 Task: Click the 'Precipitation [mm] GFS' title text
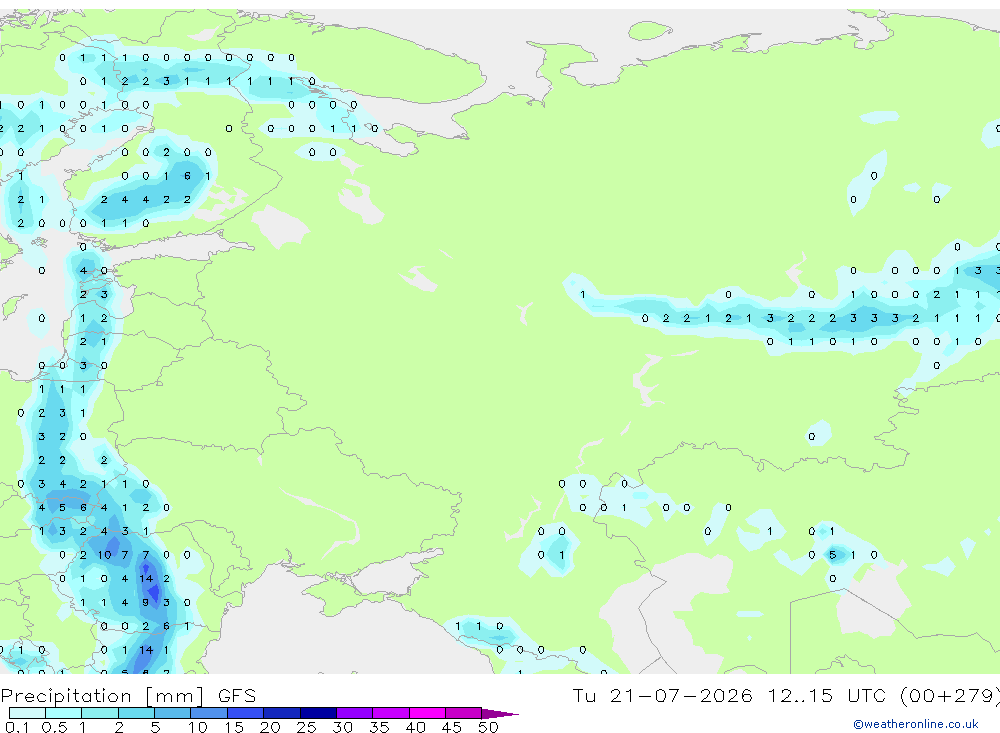pos(128,695)
